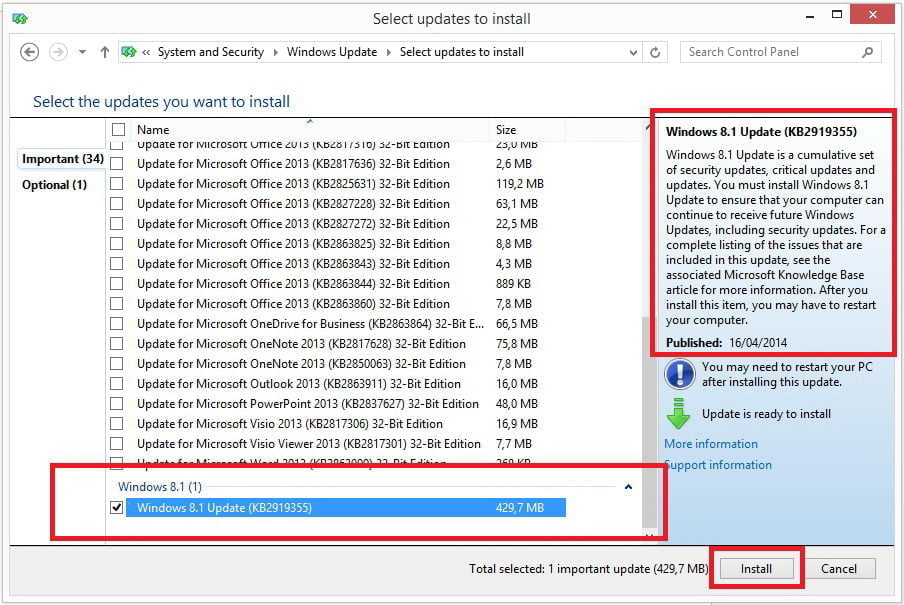The image size is (904, 605).
Task: Click the restart warning exclamation icon
Action: pyautogui.click(x=680, y=374)
